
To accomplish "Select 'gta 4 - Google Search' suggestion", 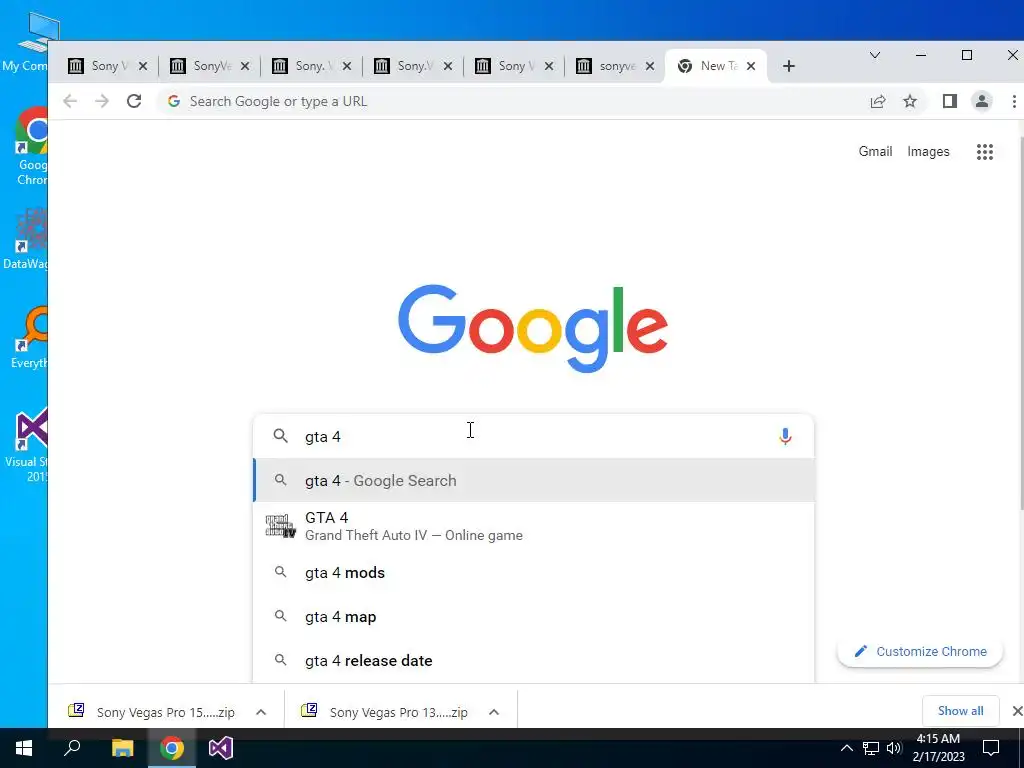I will (x=534, y=481).
